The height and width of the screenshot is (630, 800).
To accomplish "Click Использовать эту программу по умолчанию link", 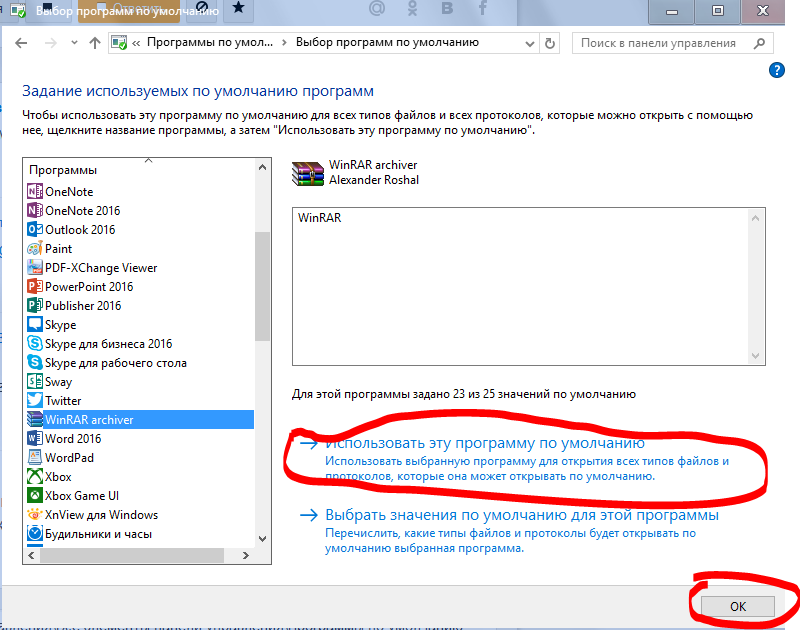I will point(485,443).
